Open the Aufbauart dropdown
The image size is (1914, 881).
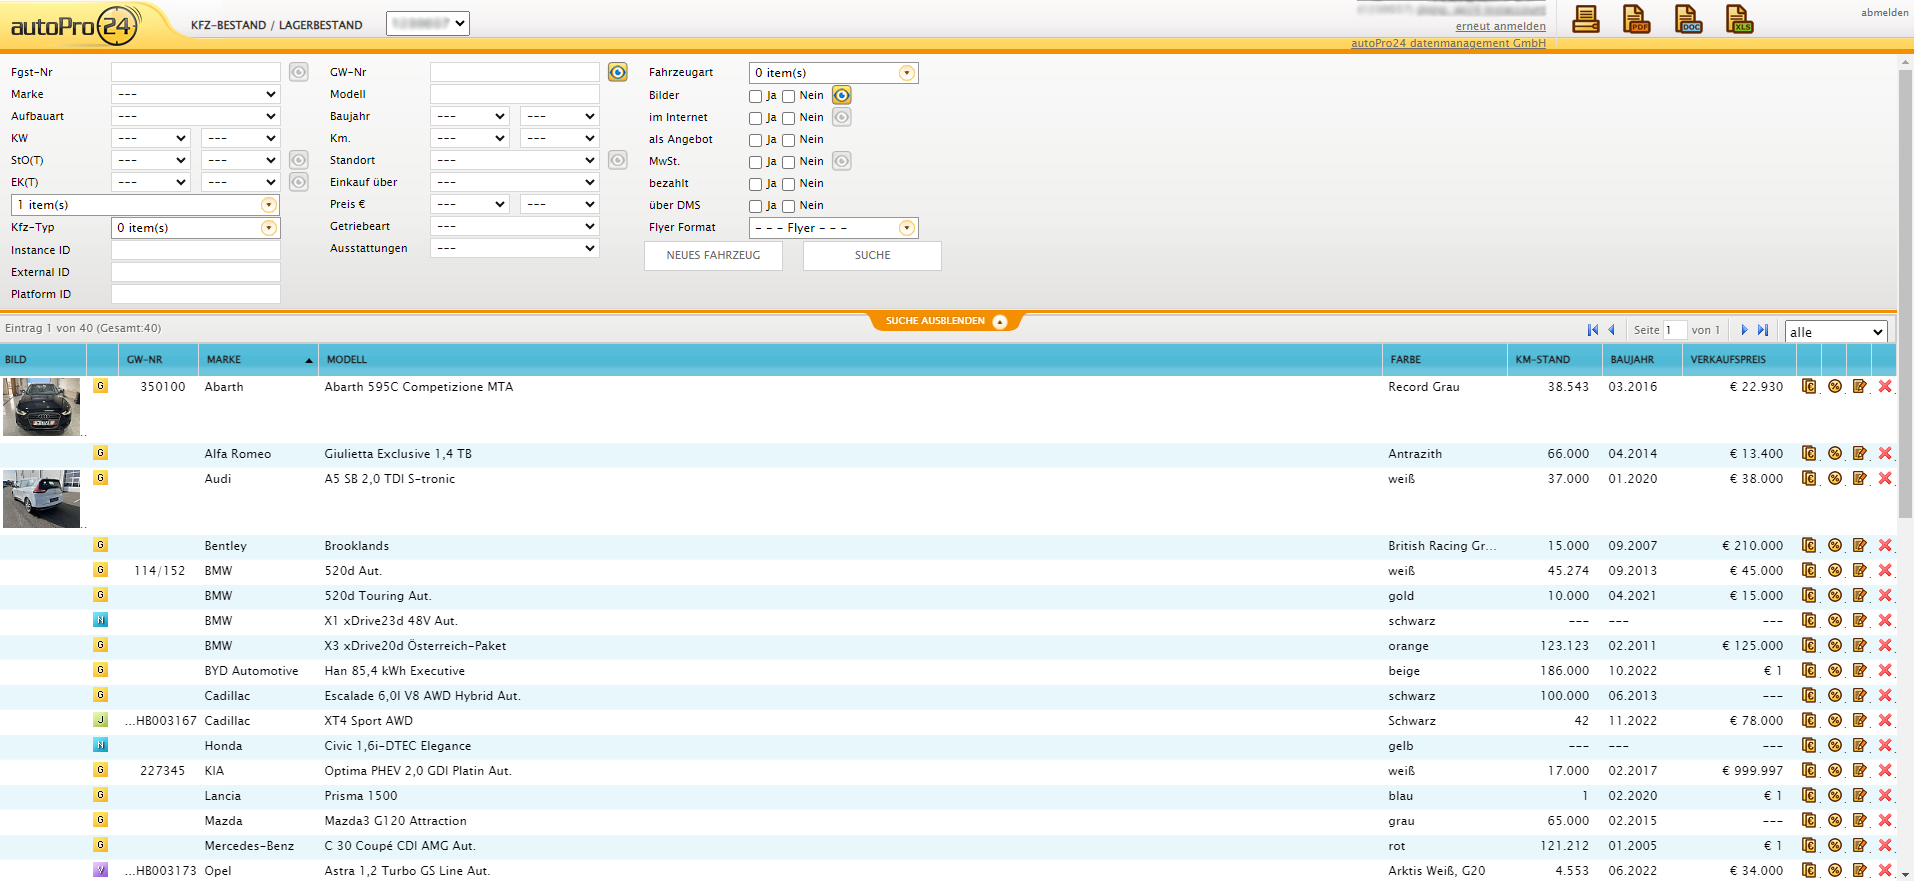click(196, 116)
